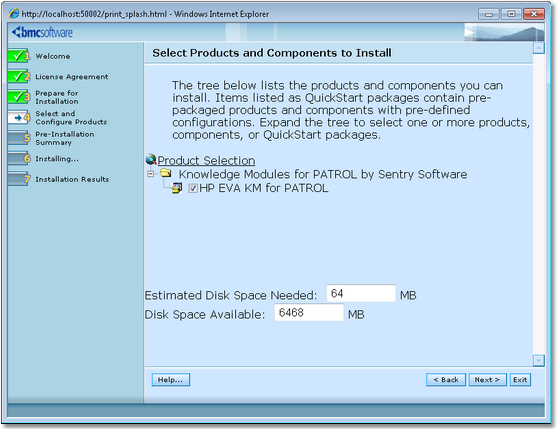Click the green checkmark icon beside Welcome
Viewport: 558px width, 431px height.
(19, 56)
